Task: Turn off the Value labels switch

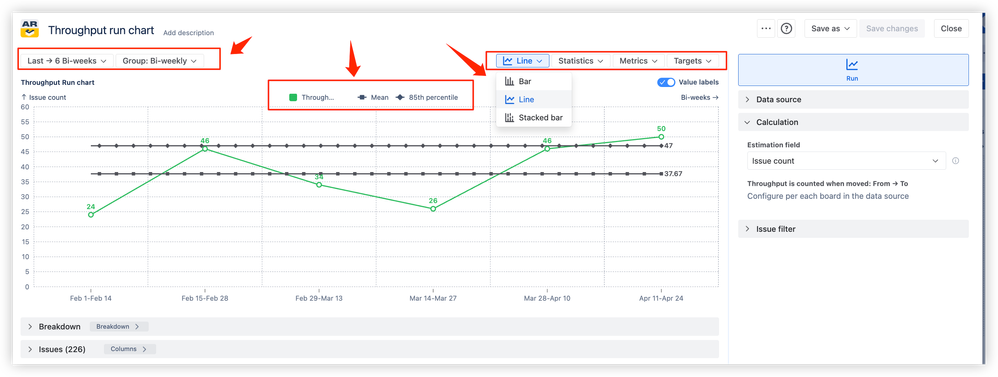Action: click(666, 82)
